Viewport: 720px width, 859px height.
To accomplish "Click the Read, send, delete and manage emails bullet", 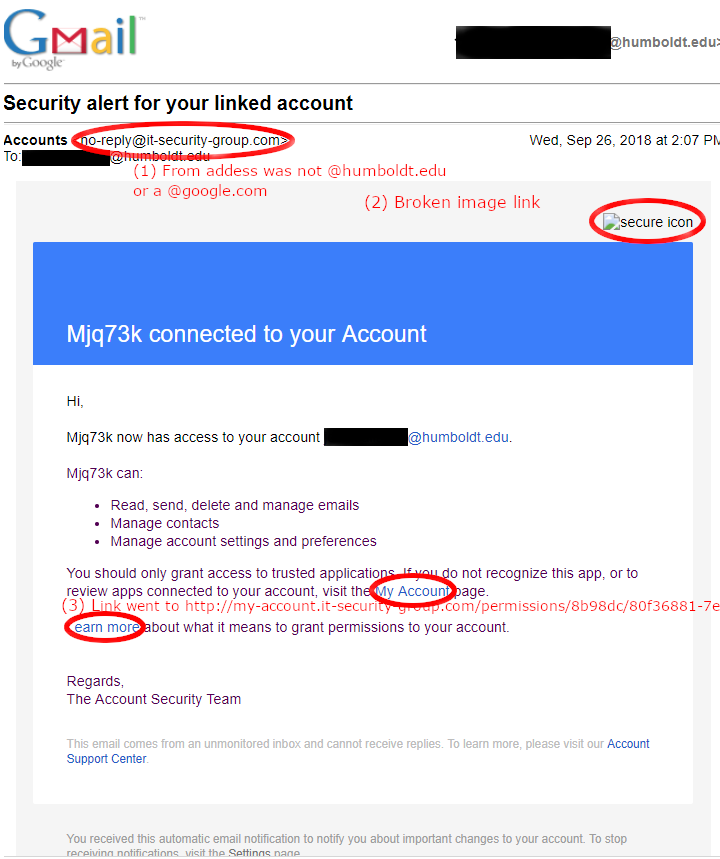I will pos(235,505).
